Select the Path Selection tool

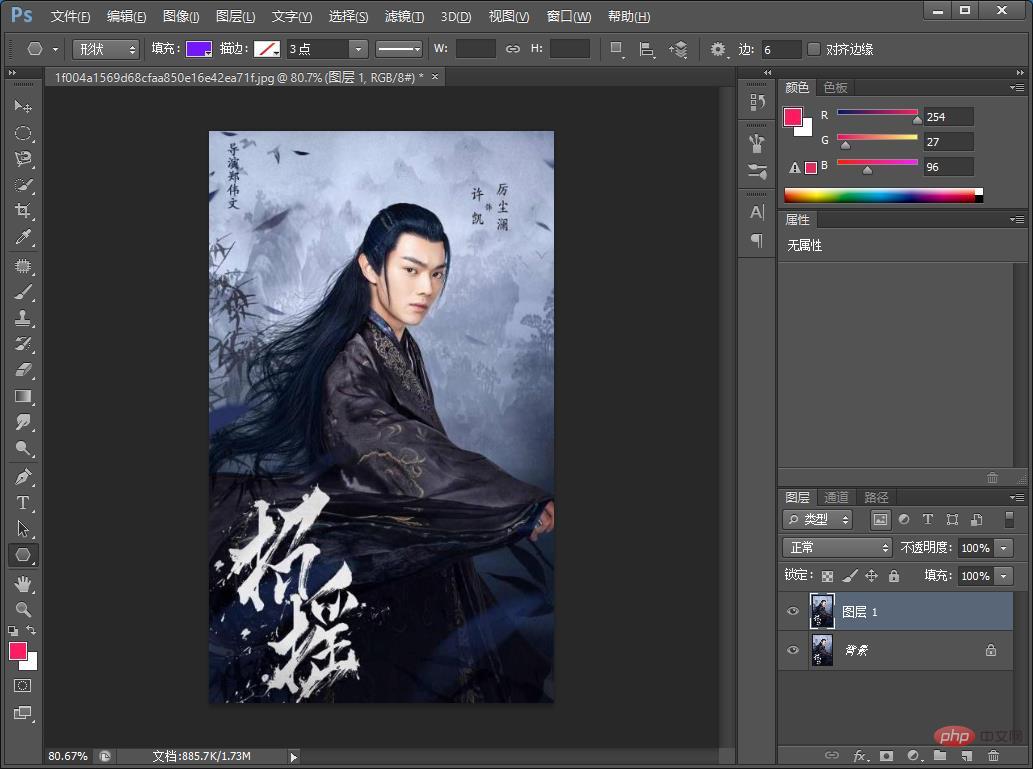click(22, 528)
